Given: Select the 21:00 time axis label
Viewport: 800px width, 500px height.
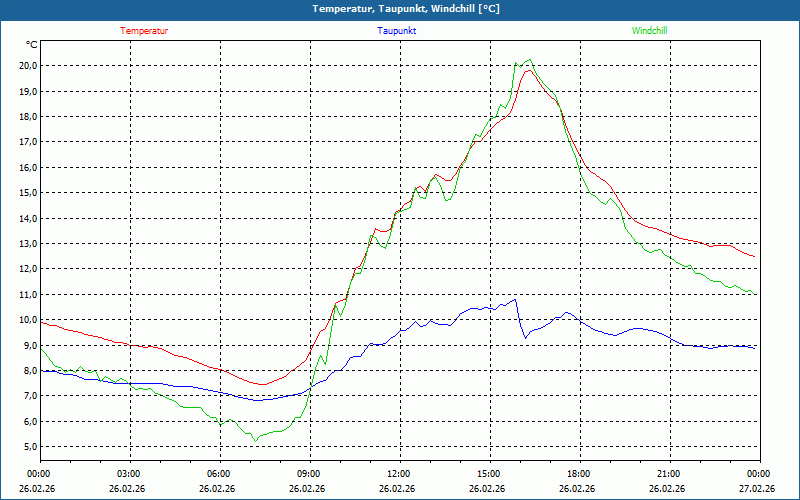Looking at the screenshot, I should [669, 474].
